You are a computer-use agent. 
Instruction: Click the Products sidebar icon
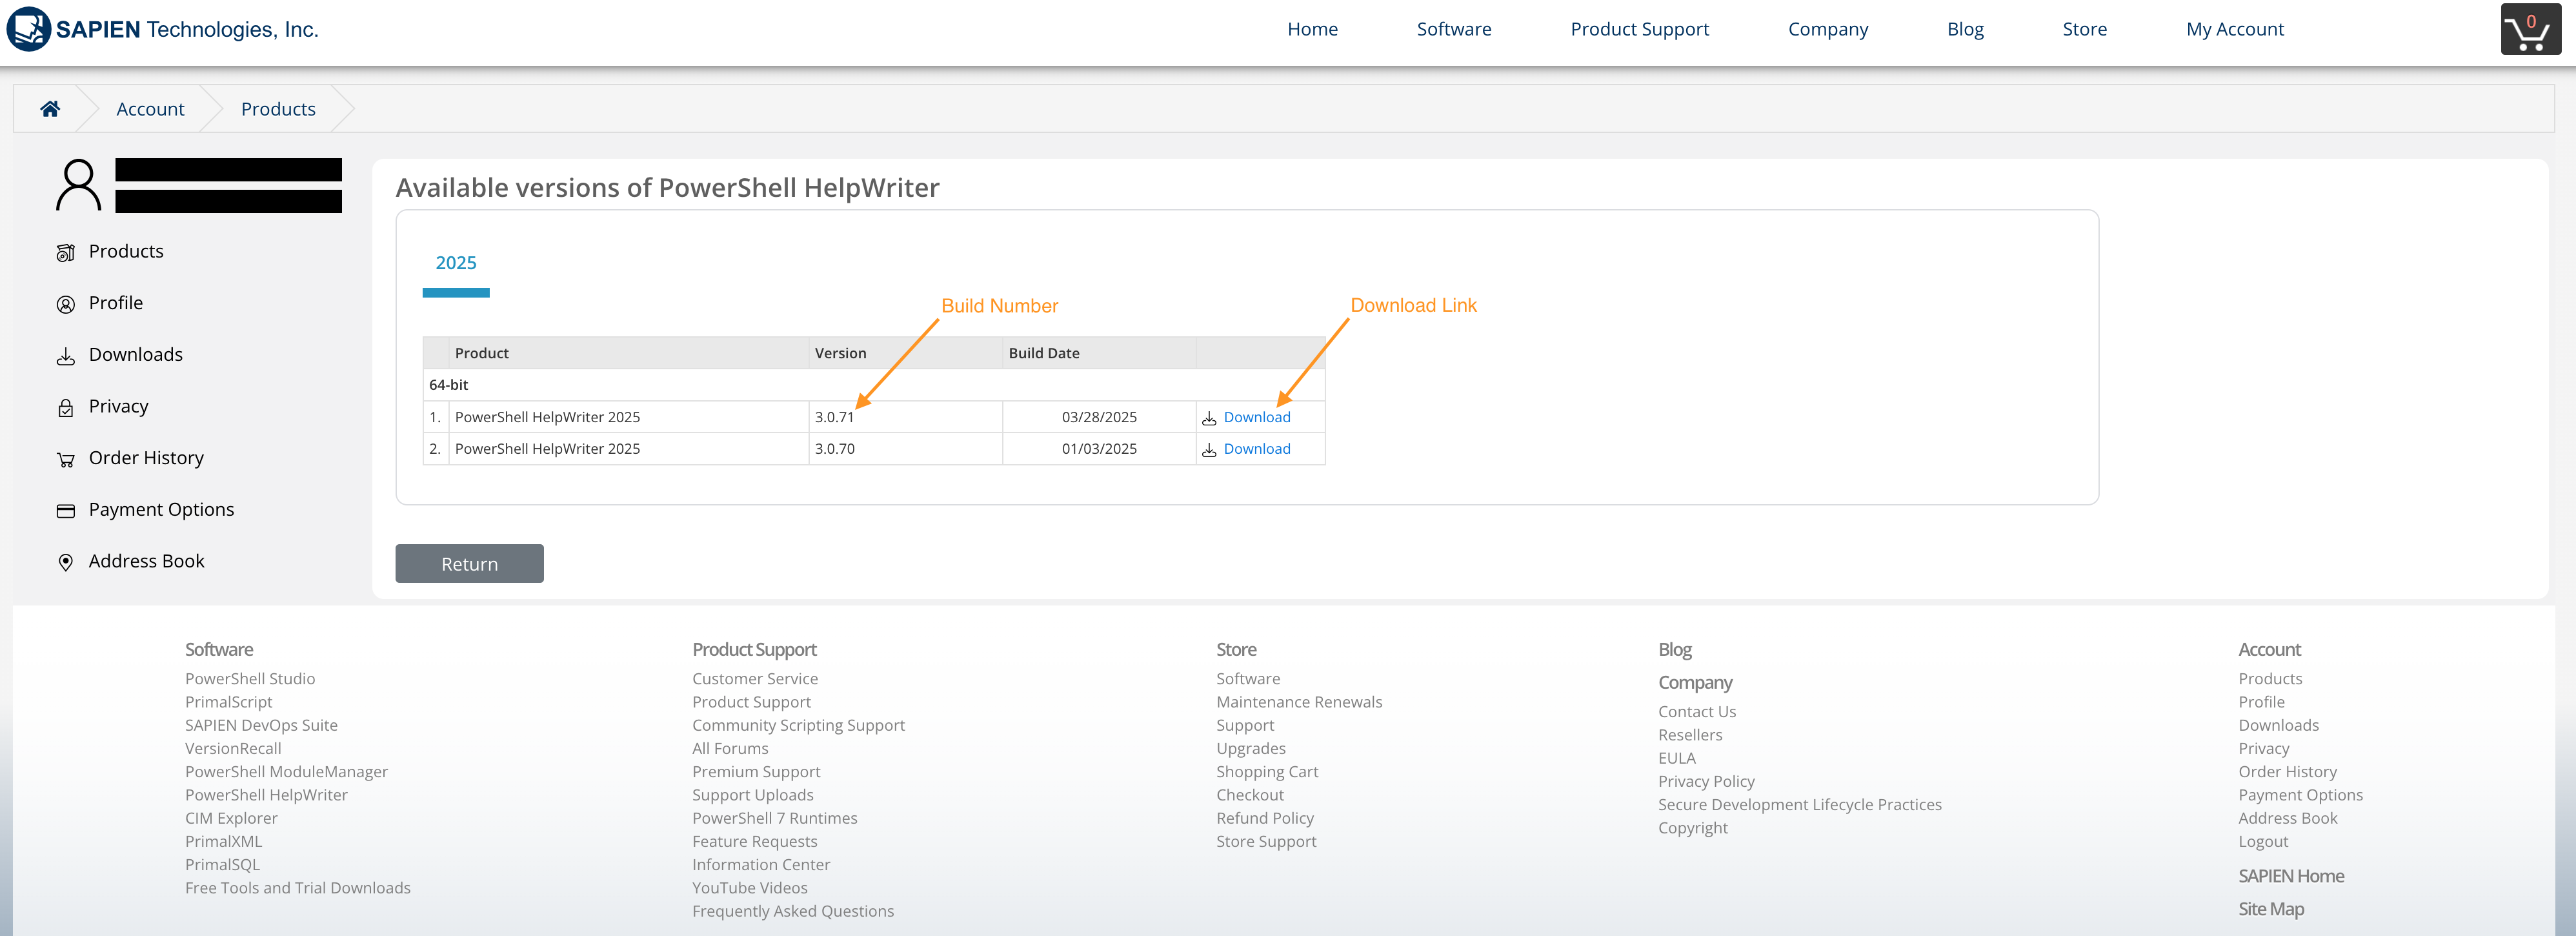66,253
